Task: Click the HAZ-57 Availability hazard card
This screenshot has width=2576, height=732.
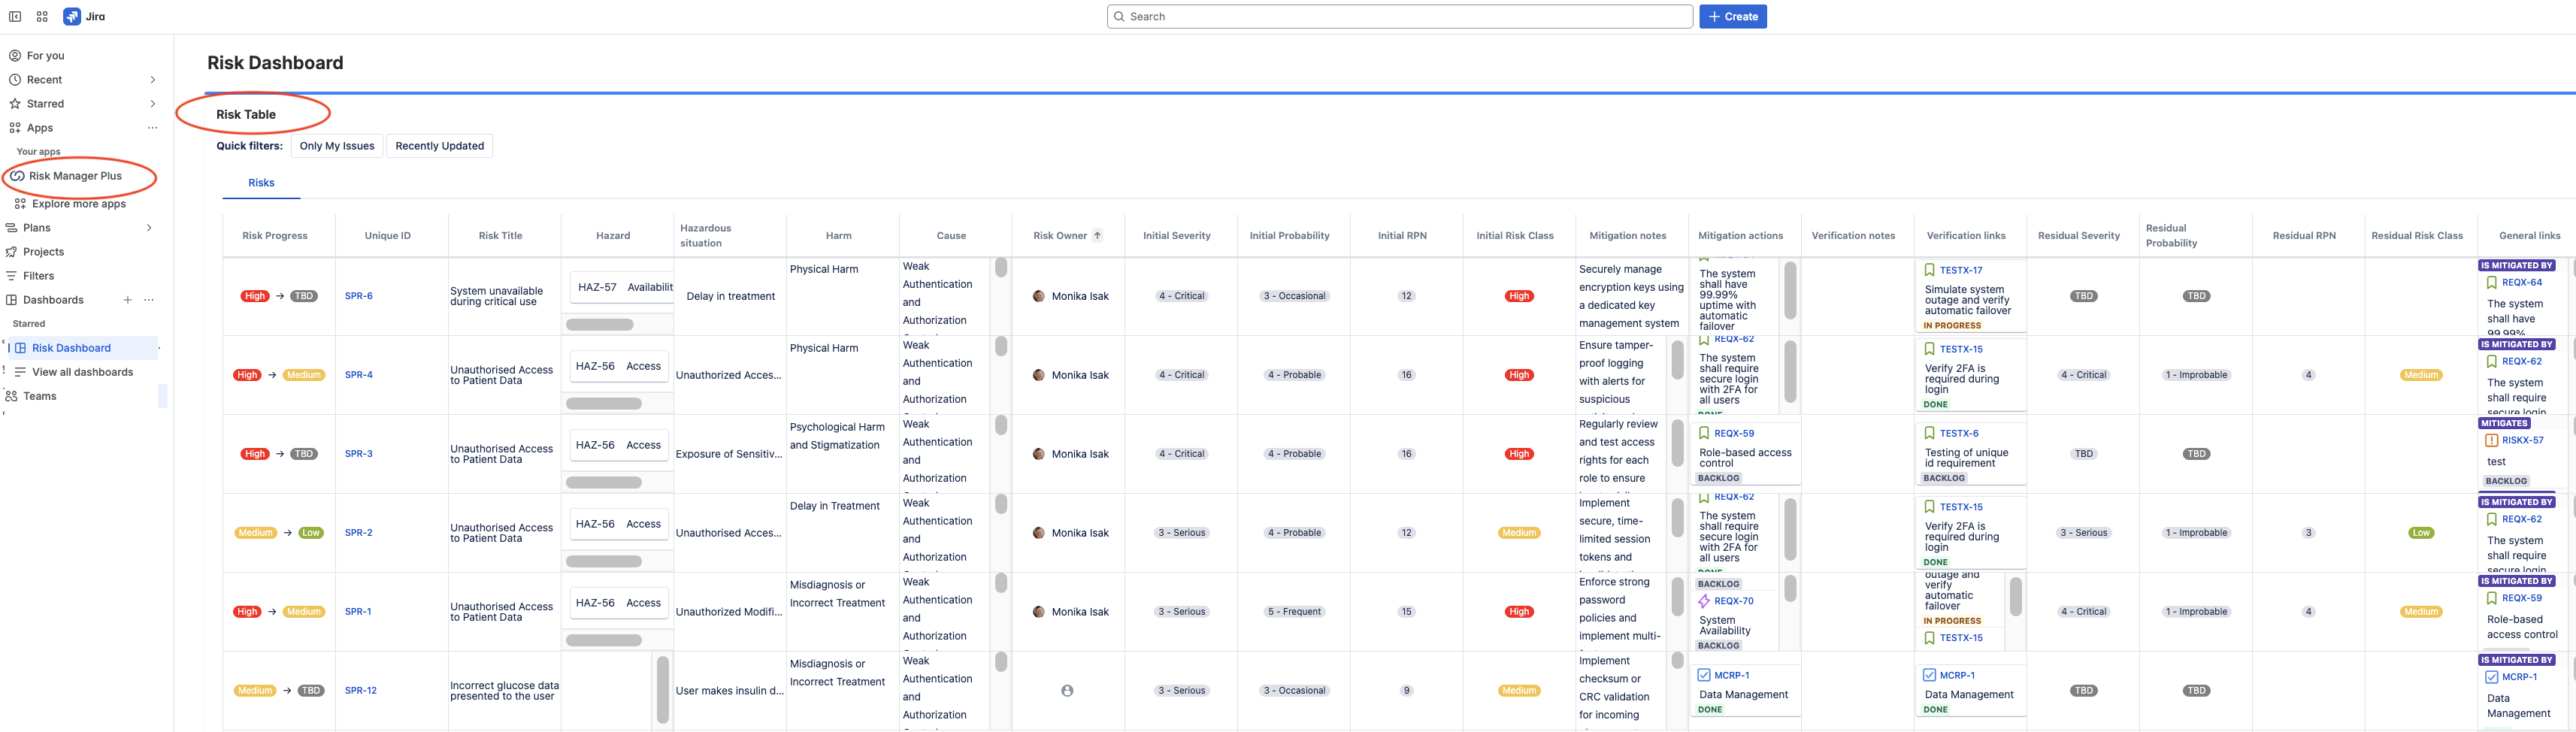Action: 620,287
